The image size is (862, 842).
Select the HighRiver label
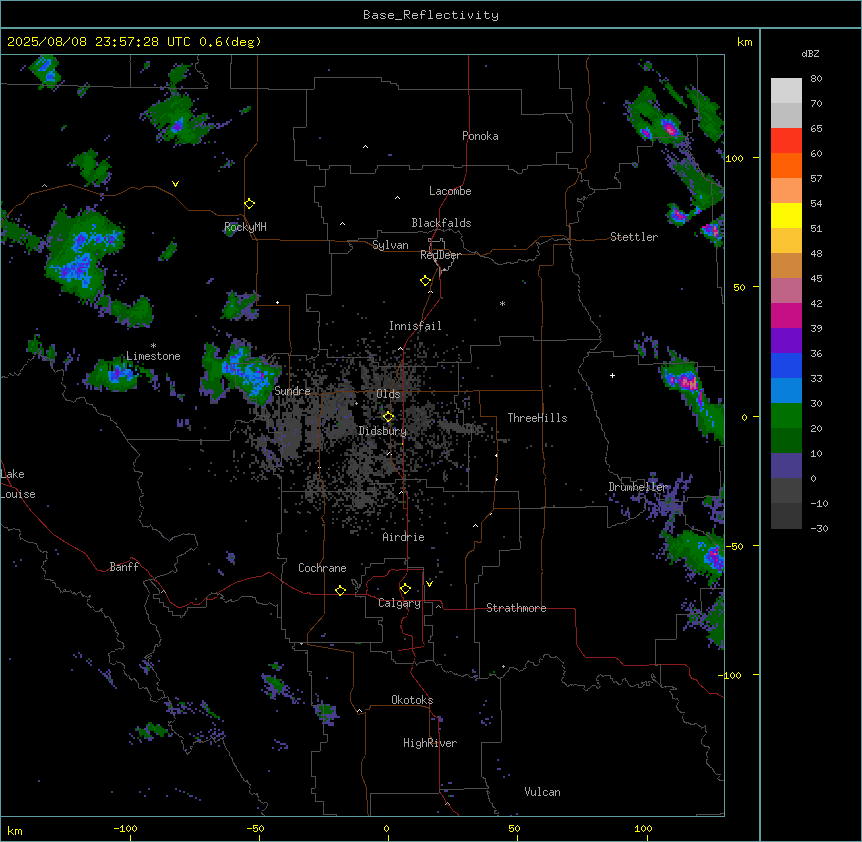430,743
